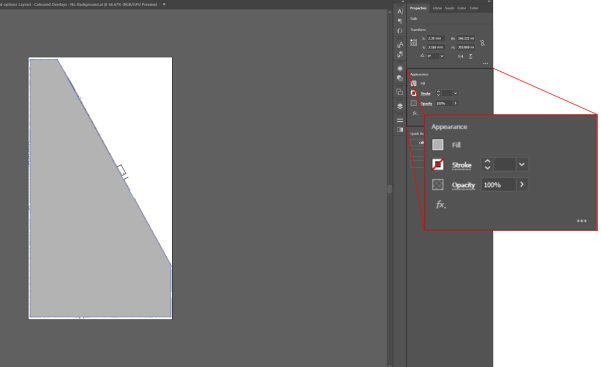Screen dimensions: 601x367
Task: Click the X position field in Transform
Action: (x=436, y=38)
